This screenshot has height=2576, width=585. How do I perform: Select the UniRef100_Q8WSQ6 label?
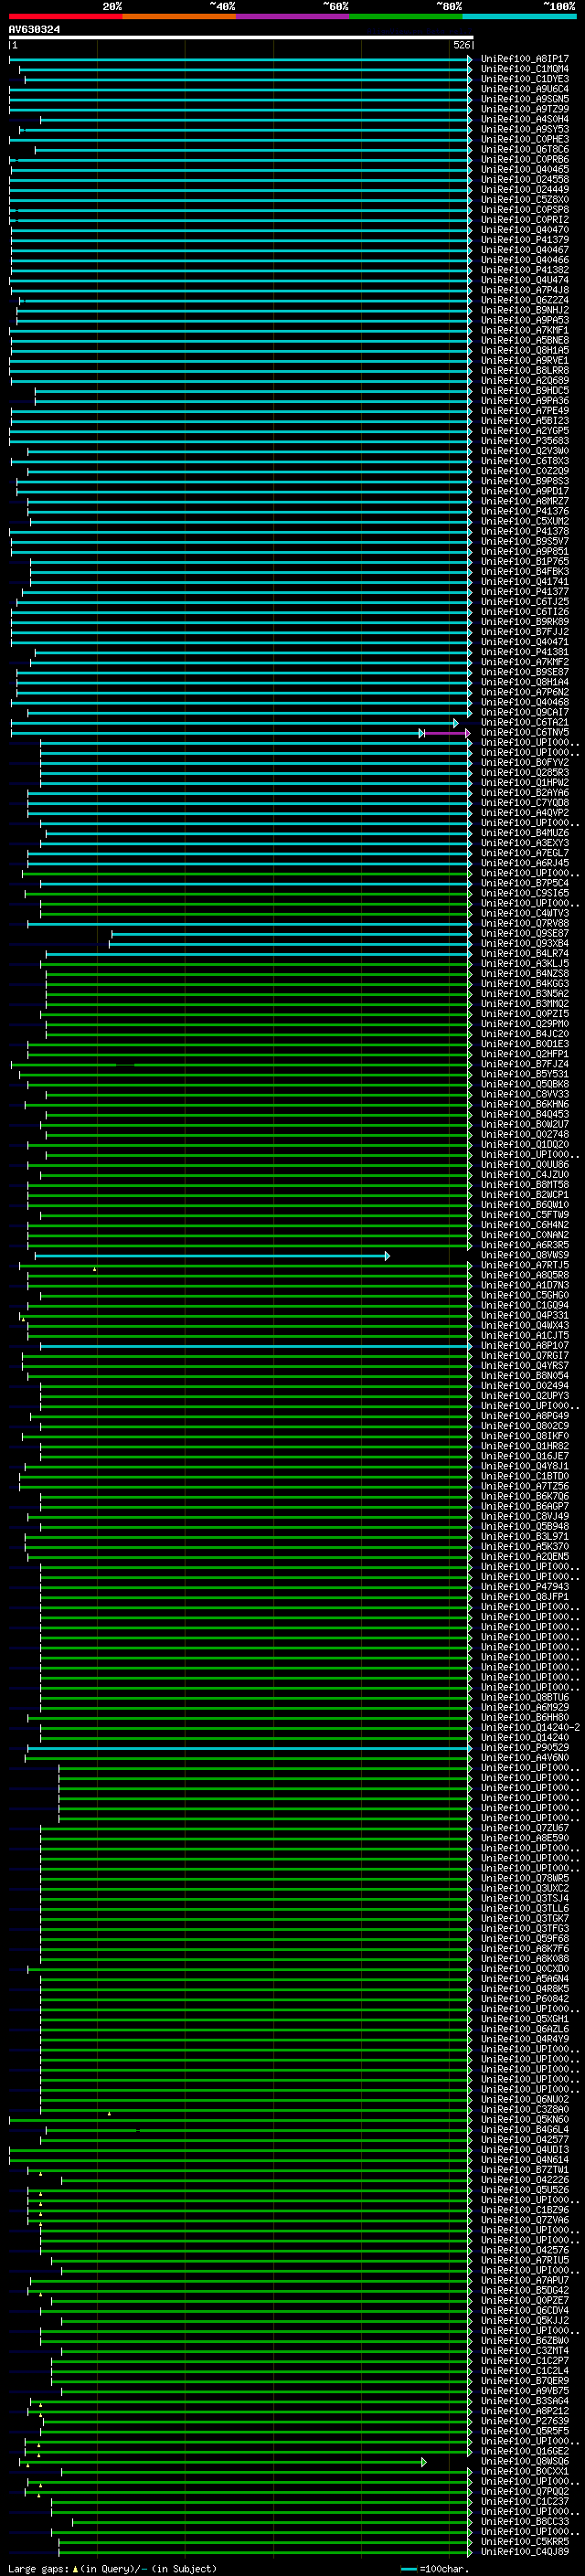coord(524,2461)
